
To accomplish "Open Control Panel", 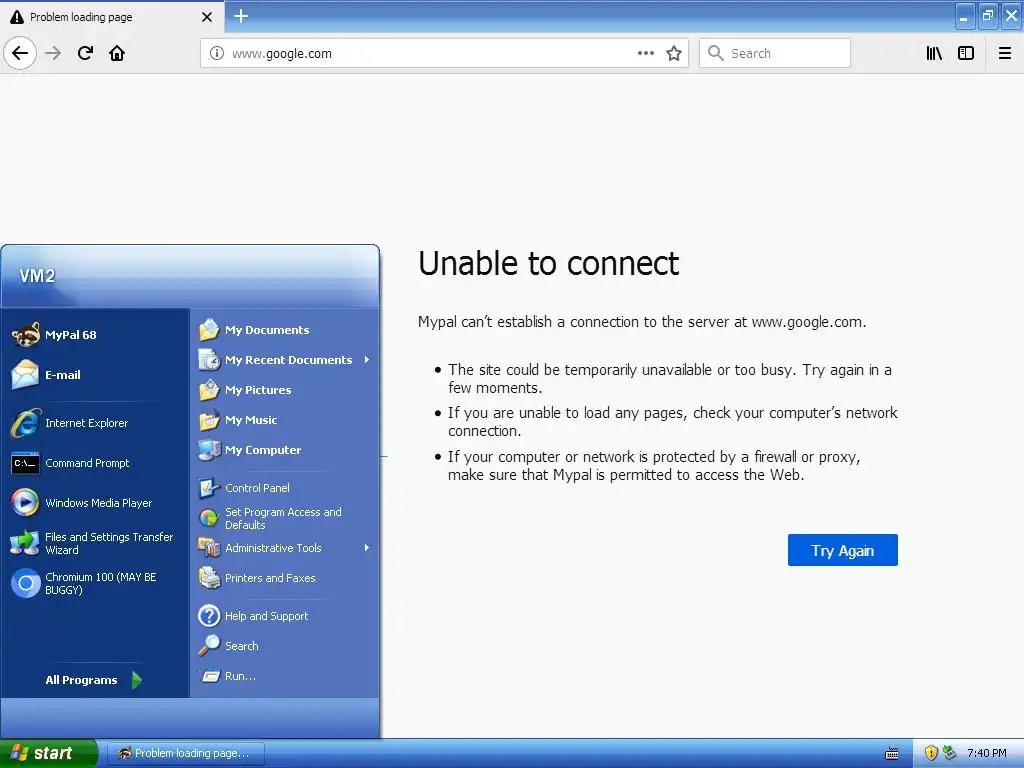I will point(285,488).
